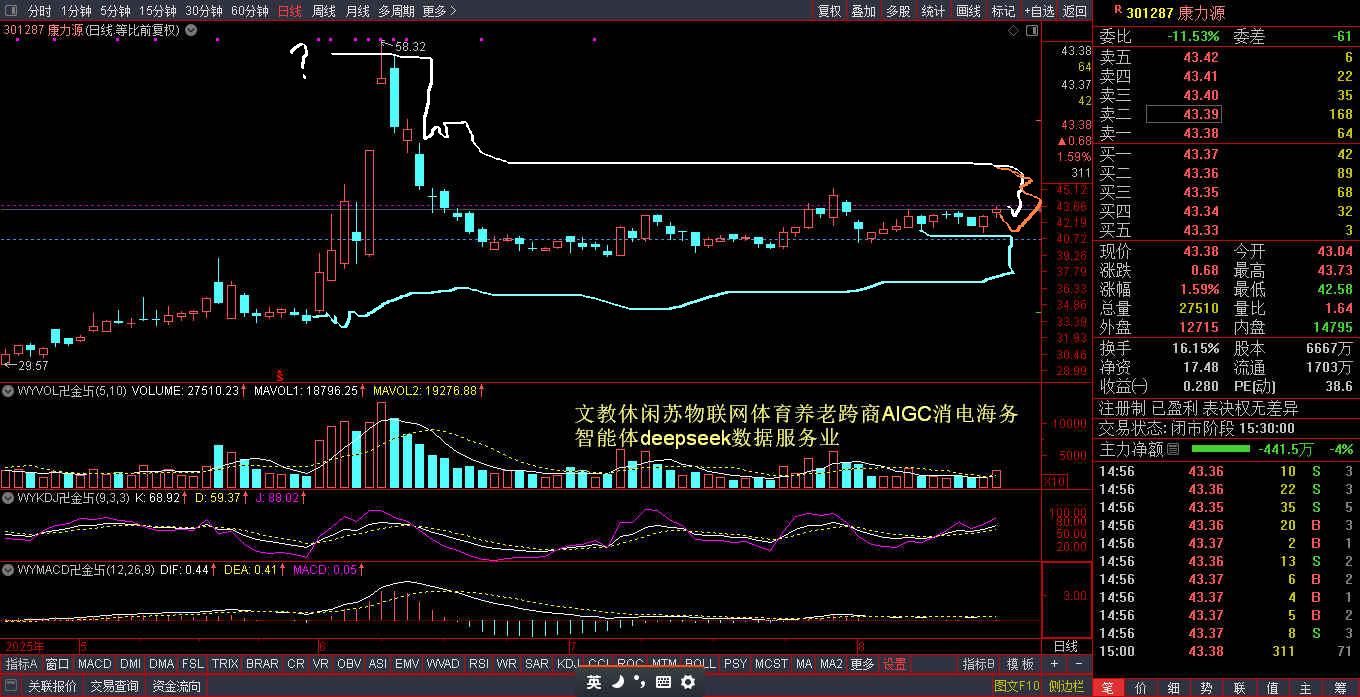1360x697 pixels.
Task: Apply the PSY indicator
Action: 735,664
